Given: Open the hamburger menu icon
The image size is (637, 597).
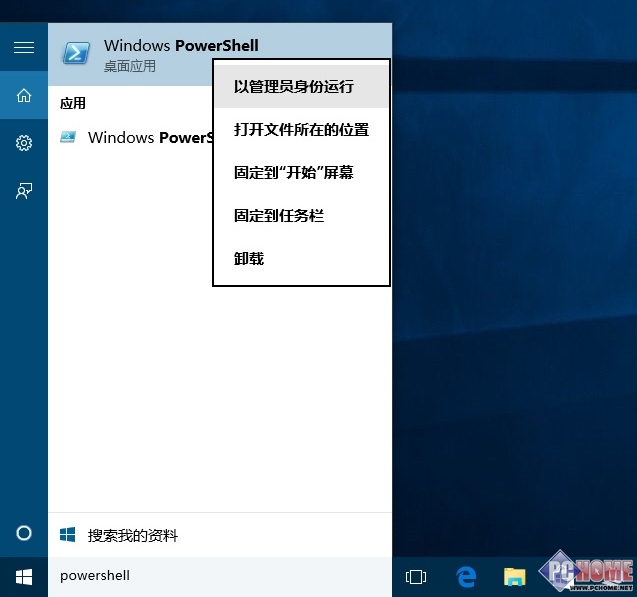Looking at the screenshot, I should [x=24, y=48].
